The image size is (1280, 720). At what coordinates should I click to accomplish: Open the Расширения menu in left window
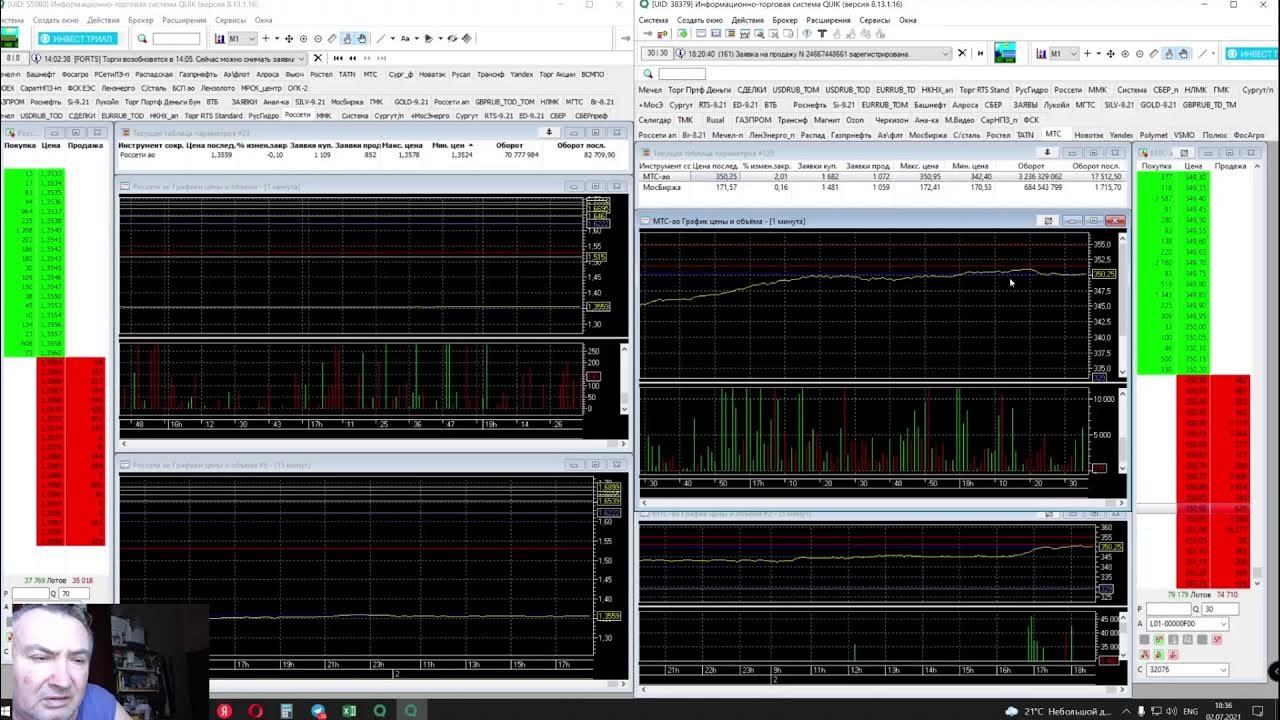point(184,20)
